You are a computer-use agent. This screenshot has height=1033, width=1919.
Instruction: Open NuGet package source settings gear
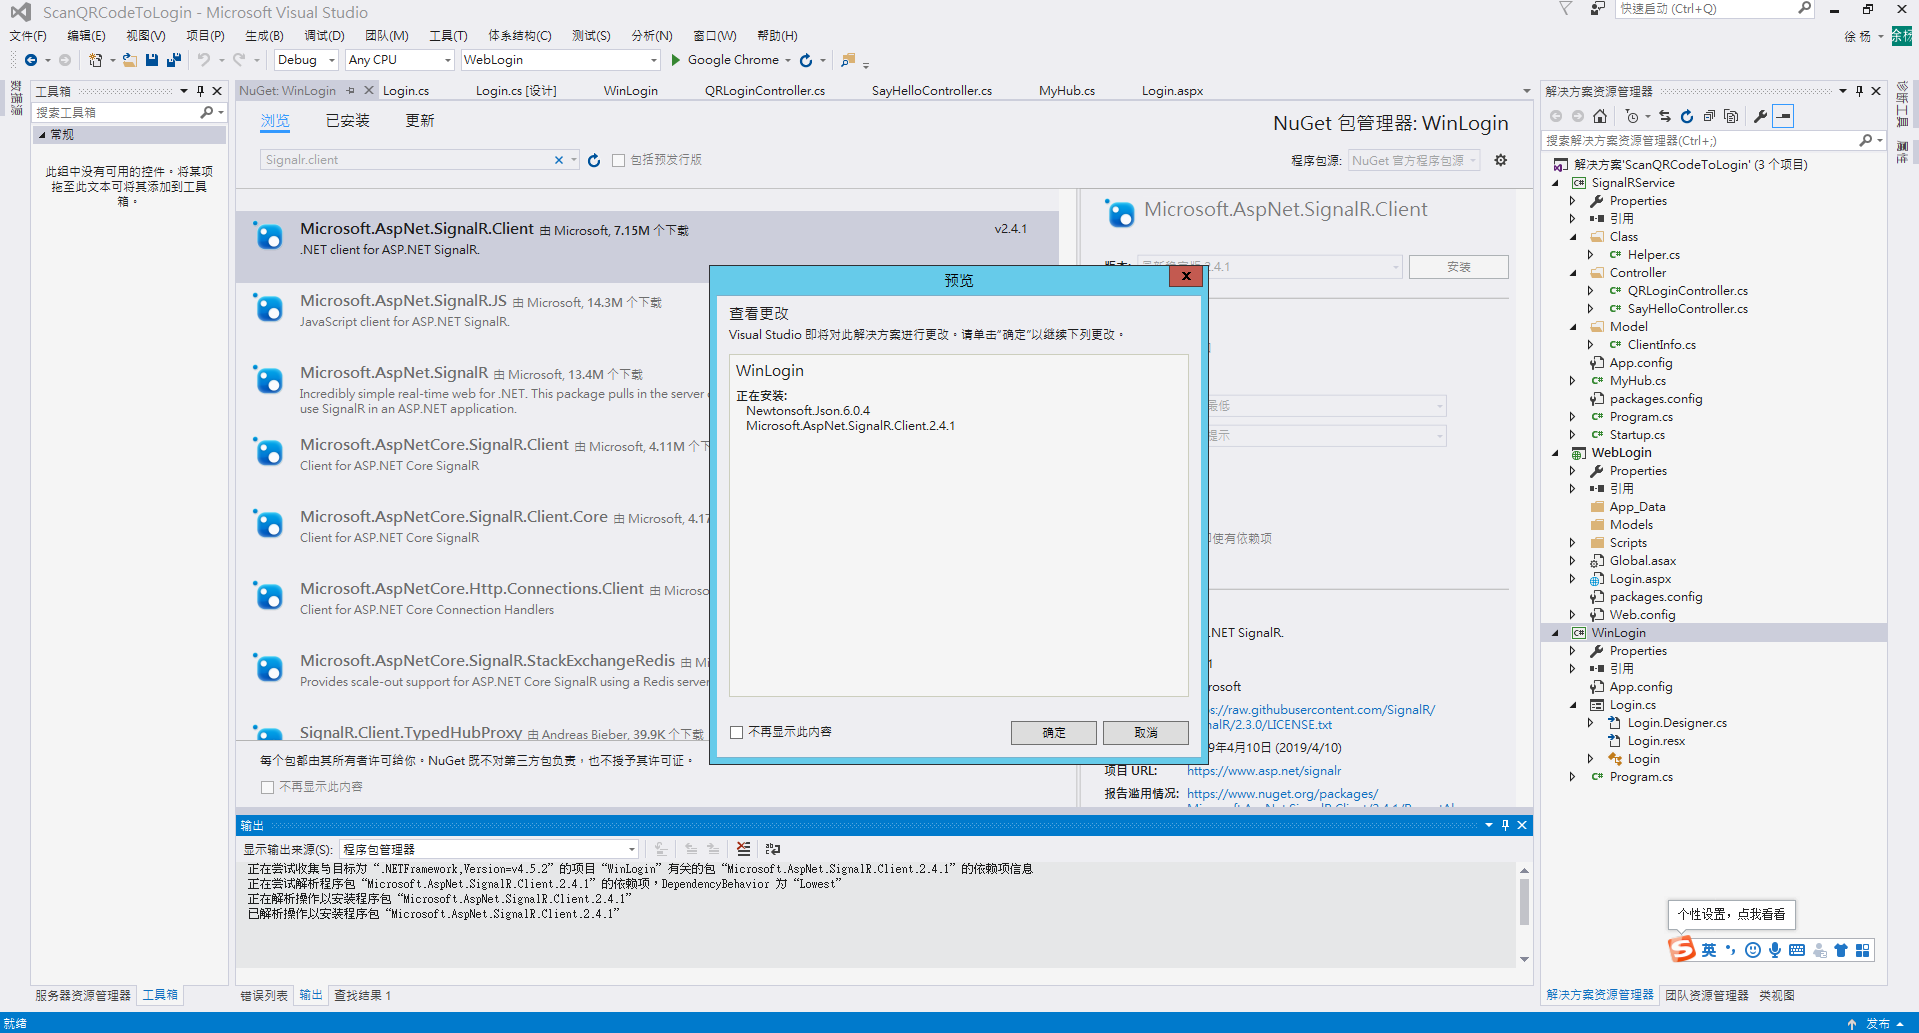[1501, 160]
